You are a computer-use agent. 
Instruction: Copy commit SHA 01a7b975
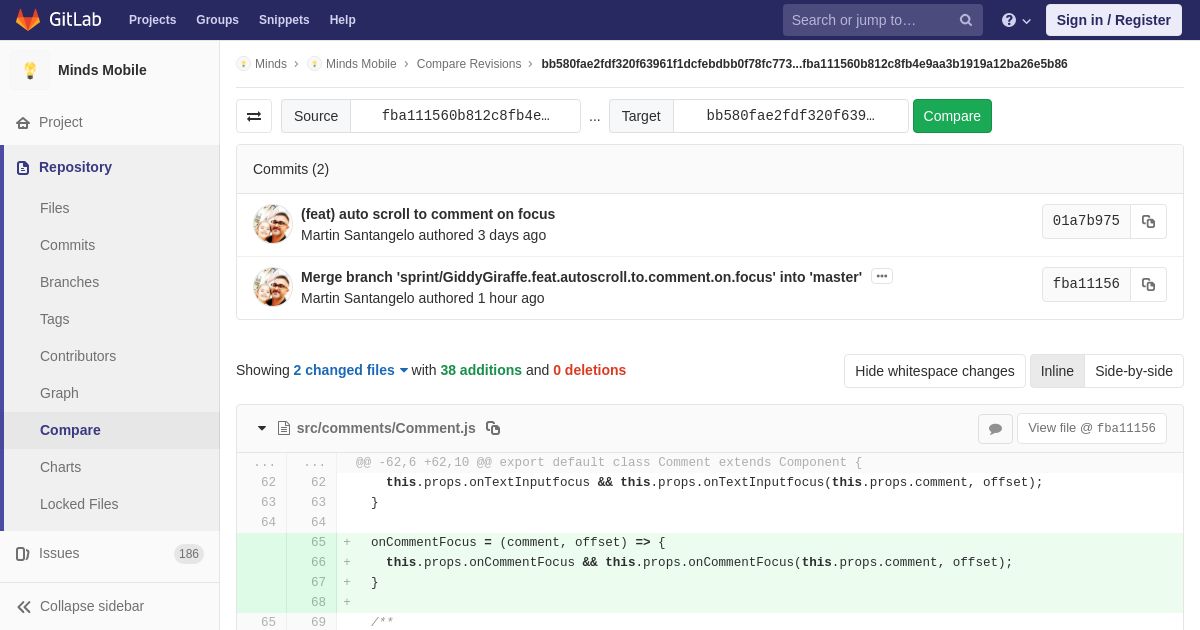(1148, 222)
